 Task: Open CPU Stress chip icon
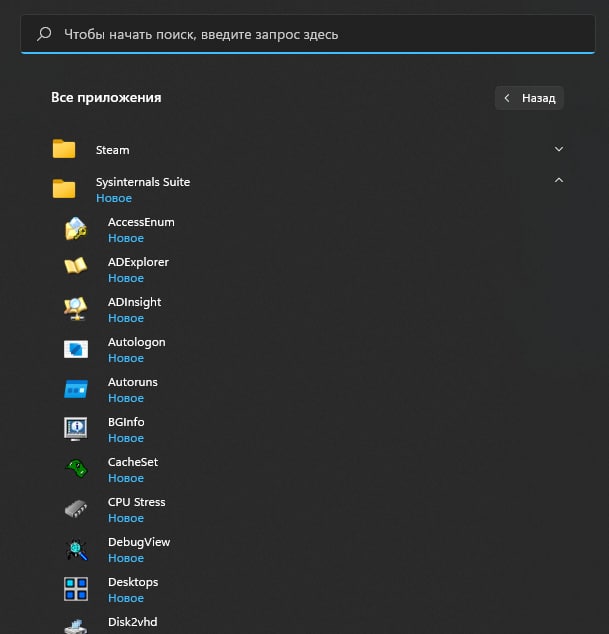pyautogui.click(x=76, y=509)
